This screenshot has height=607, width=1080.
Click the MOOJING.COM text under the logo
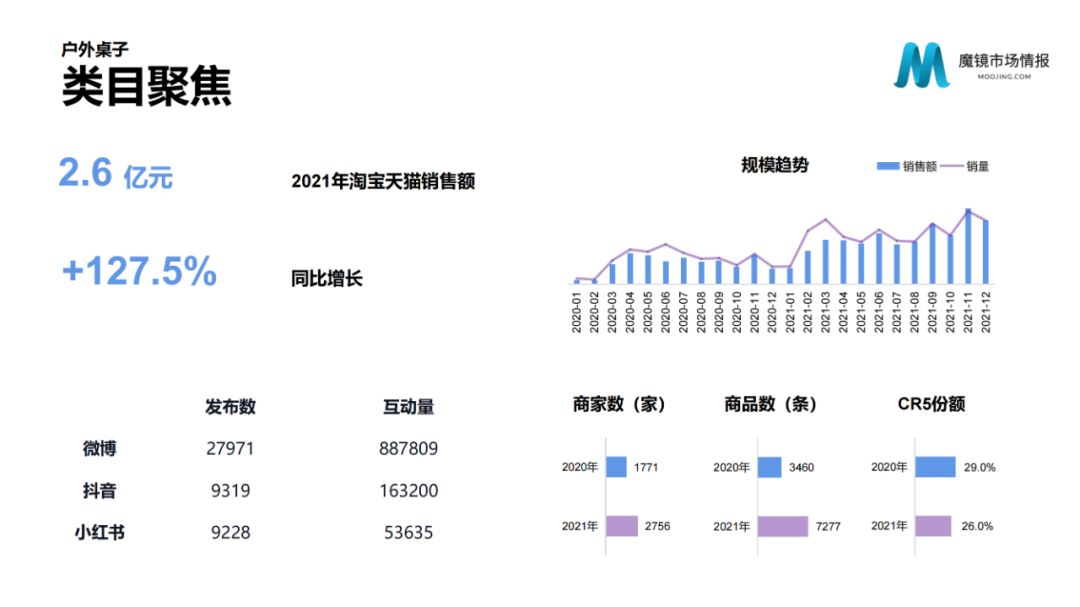pos(1004,77)
